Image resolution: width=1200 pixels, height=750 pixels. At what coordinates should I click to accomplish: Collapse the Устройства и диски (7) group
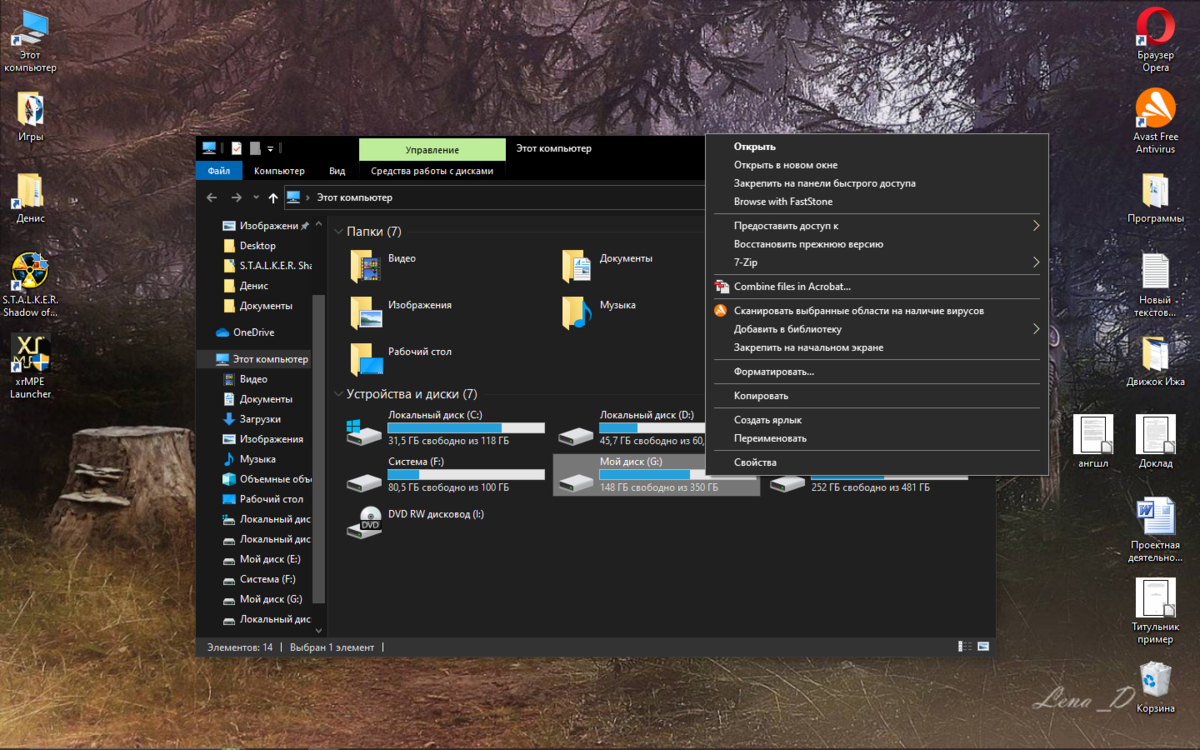click(x=338, y=394)
